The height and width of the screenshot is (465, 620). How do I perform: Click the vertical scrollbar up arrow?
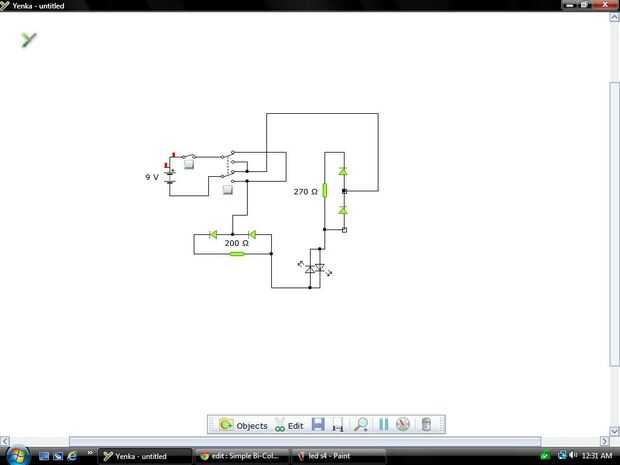pyautogui.click(x=614, y=17)
